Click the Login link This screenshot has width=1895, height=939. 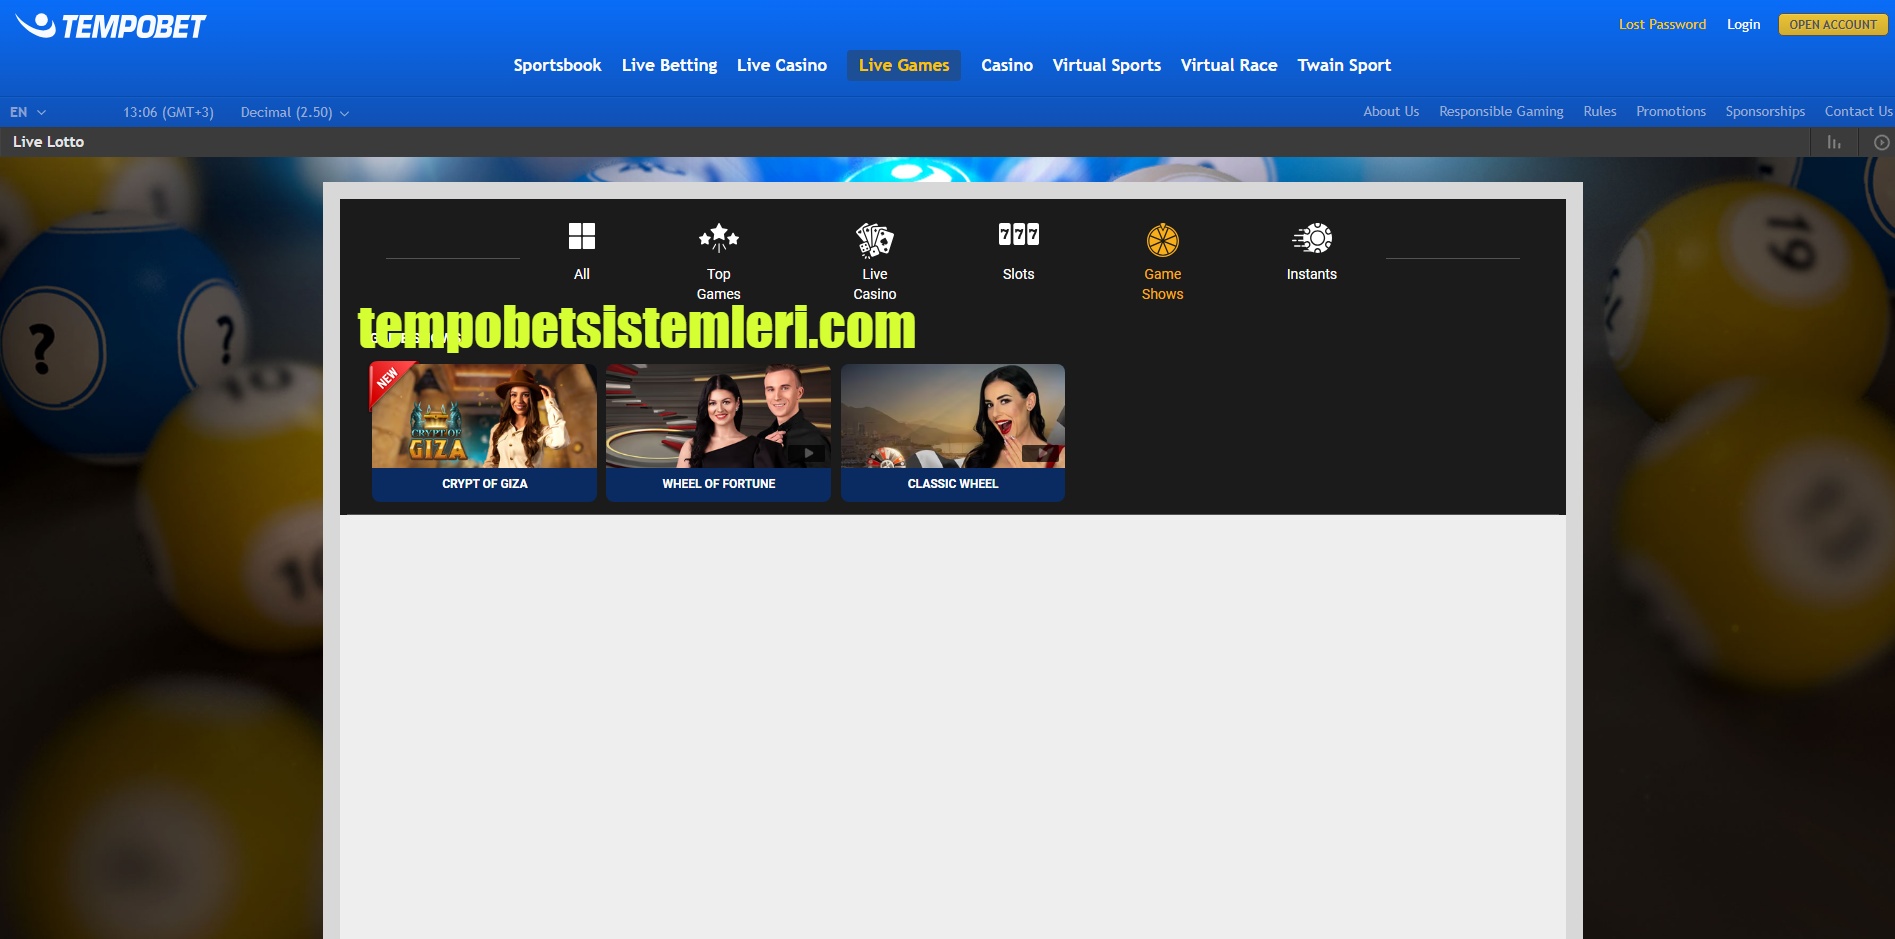(x=1743, y=24)
